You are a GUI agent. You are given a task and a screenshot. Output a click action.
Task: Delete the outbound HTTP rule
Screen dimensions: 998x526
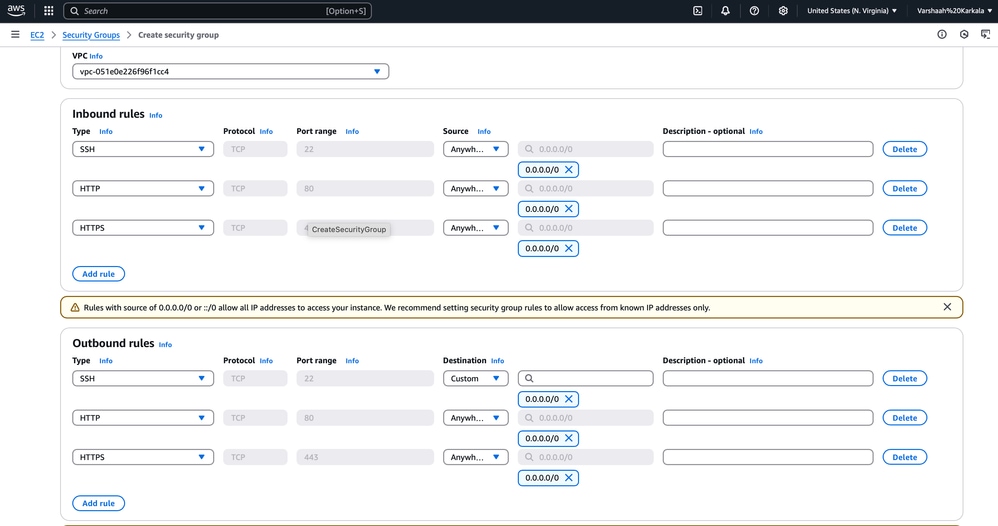[x=904, y=418]
